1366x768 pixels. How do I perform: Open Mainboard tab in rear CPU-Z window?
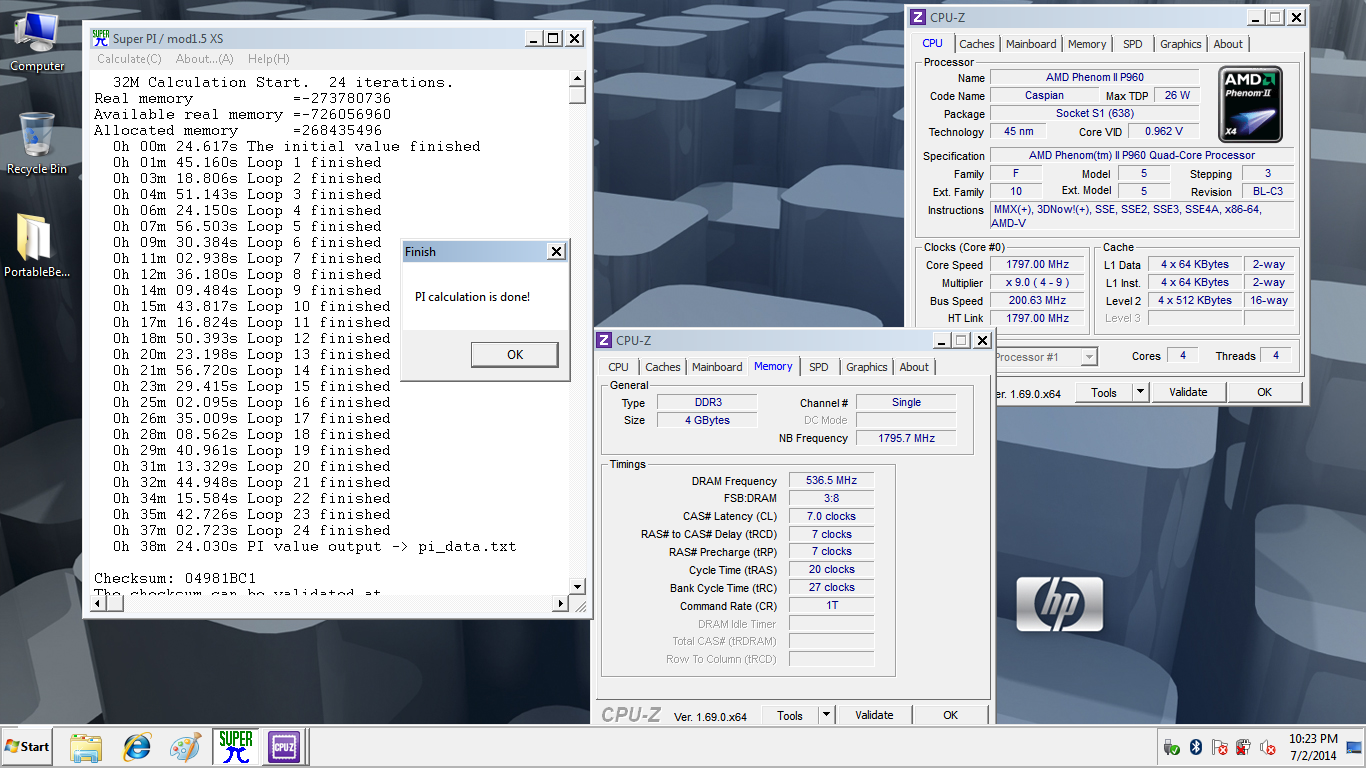(1031, 44)
